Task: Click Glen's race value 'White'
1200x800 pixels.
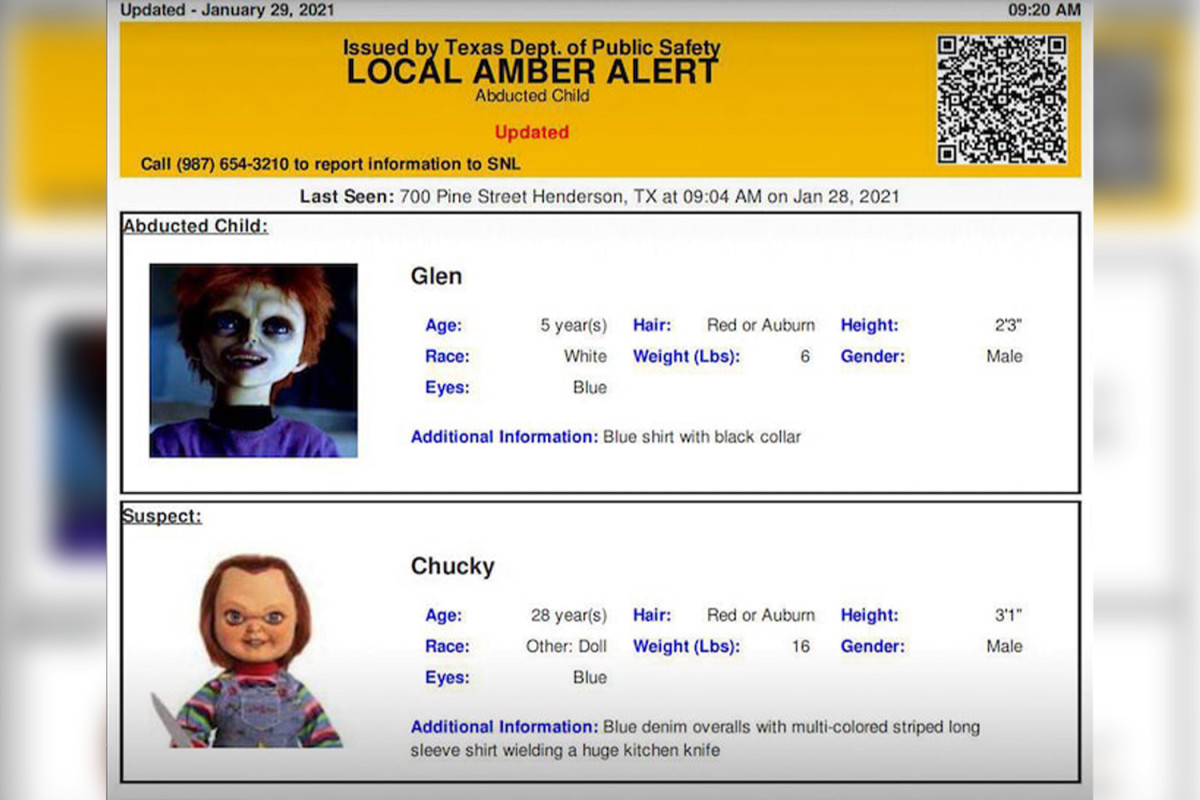Action: (585, 356)
